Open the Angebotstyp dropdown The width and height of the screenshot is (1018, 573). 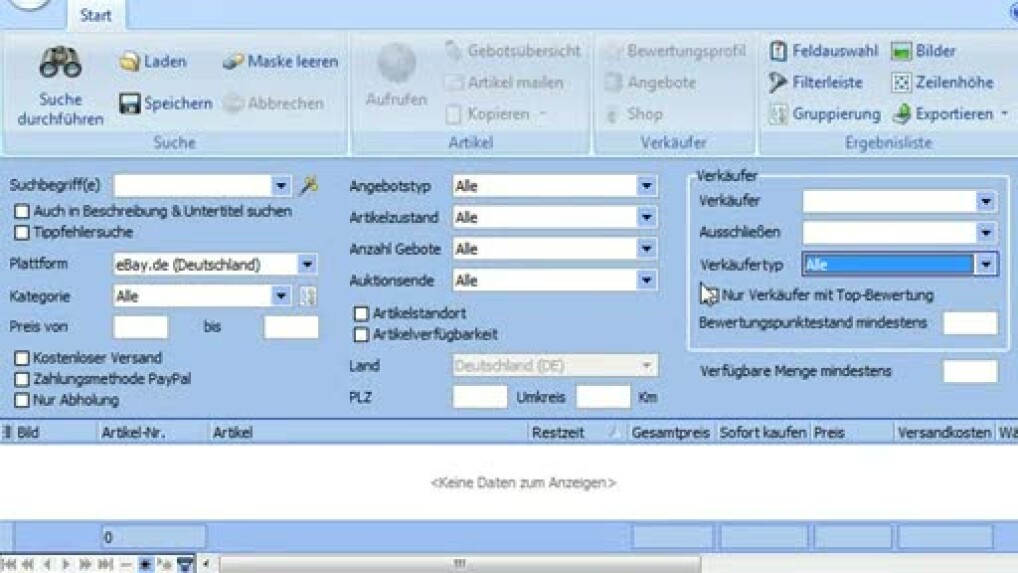point(646,186)
